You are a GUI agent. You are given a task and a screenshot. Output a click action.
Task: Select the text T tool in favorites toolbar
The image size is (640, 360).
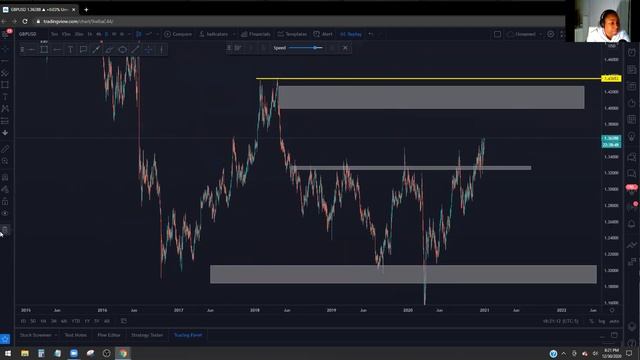coord(70,50)
